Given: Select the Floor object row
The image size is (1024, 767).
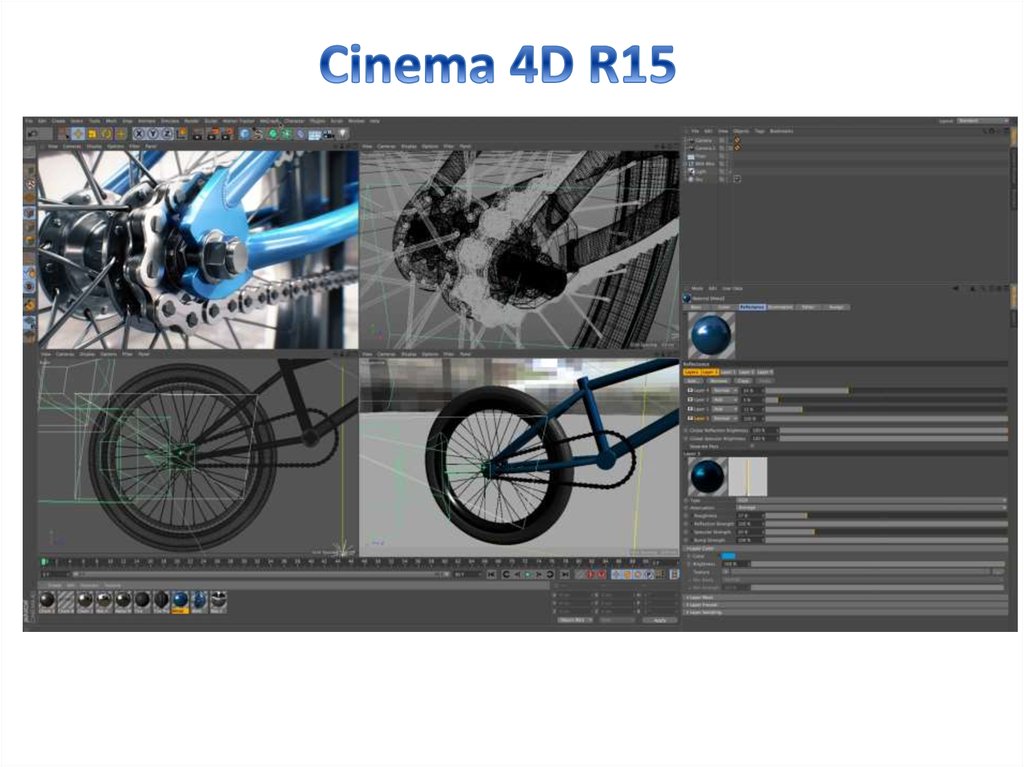Looking at the screenshot, I should pyautogui.click(x=697, y=155).
